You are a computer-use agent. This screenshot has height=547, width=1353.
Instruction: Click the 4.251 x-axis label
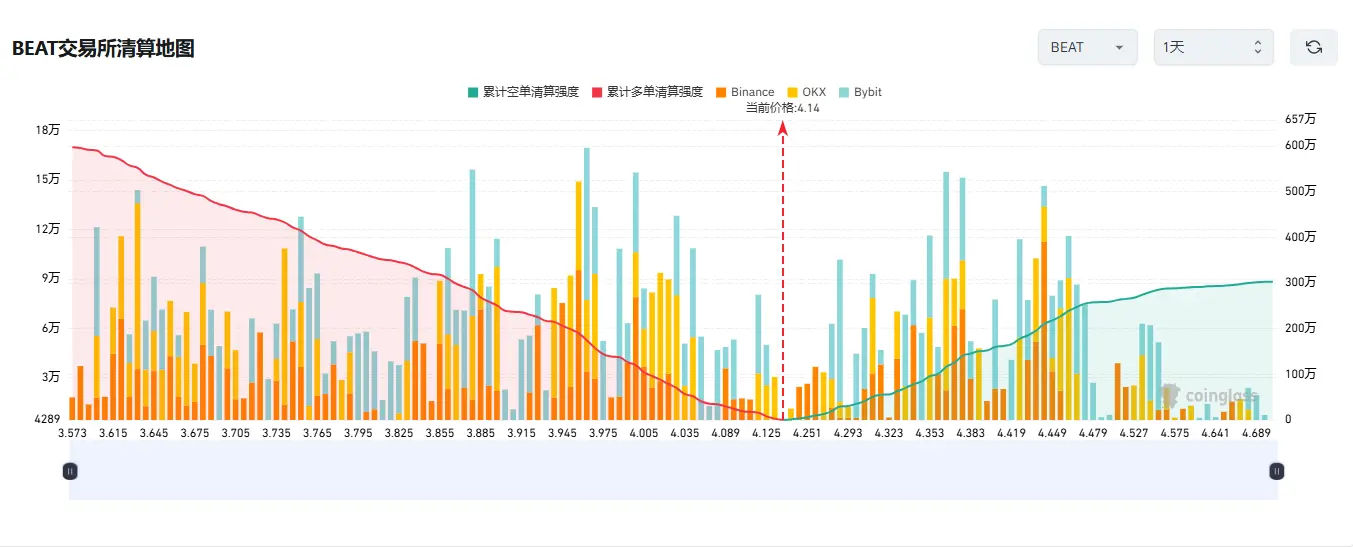807,433
